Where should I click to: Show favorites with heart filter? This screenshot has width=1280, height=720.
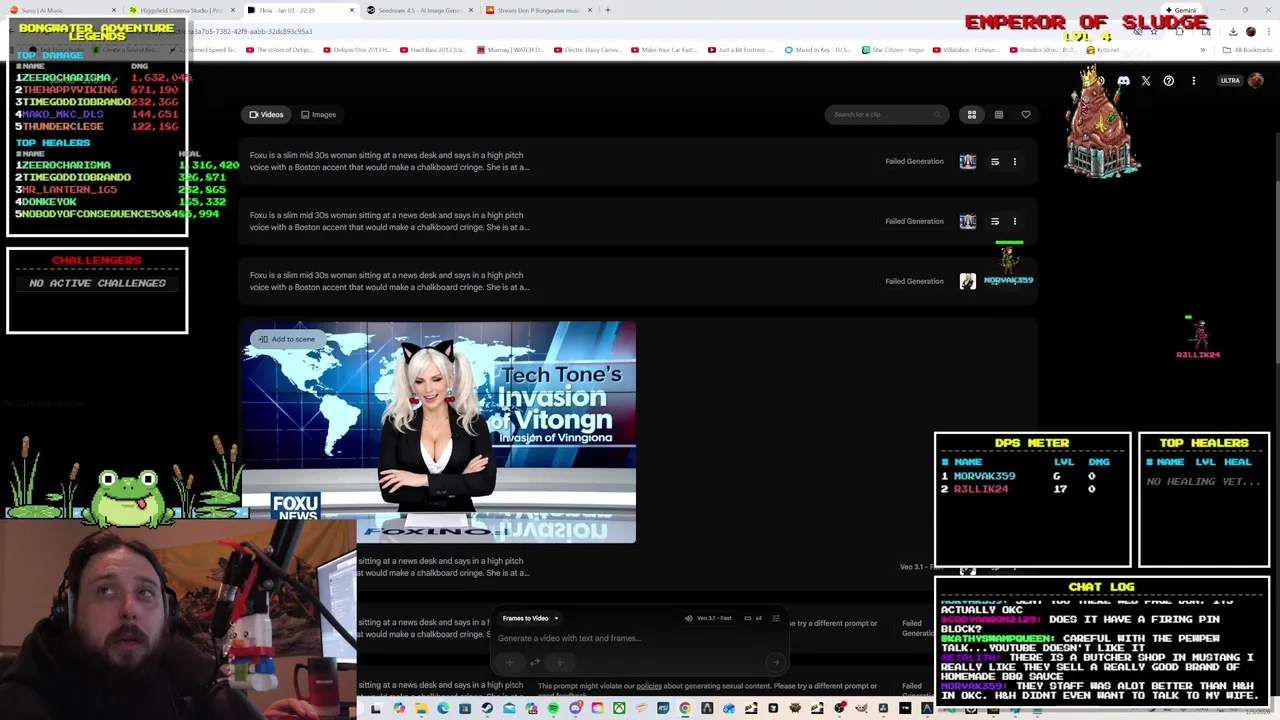[1025, 115]
